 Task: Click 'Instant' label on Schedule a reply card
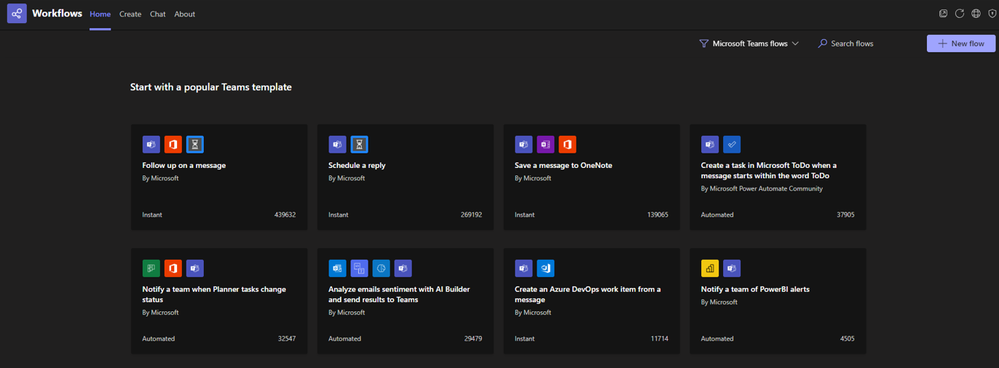click(x=338, y=215)
